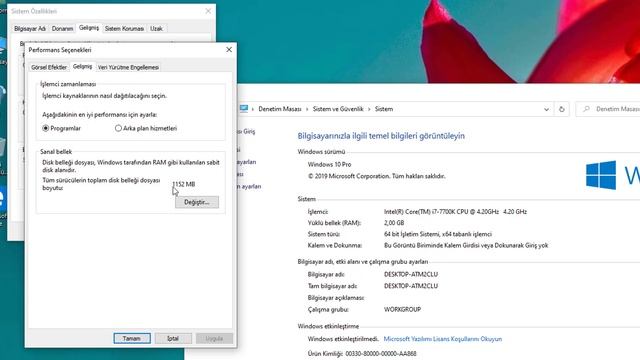The height and width of the screenshot is (360, 640).
Task: Click the refresh icon next to address bar
Action: tap(562, 109)
